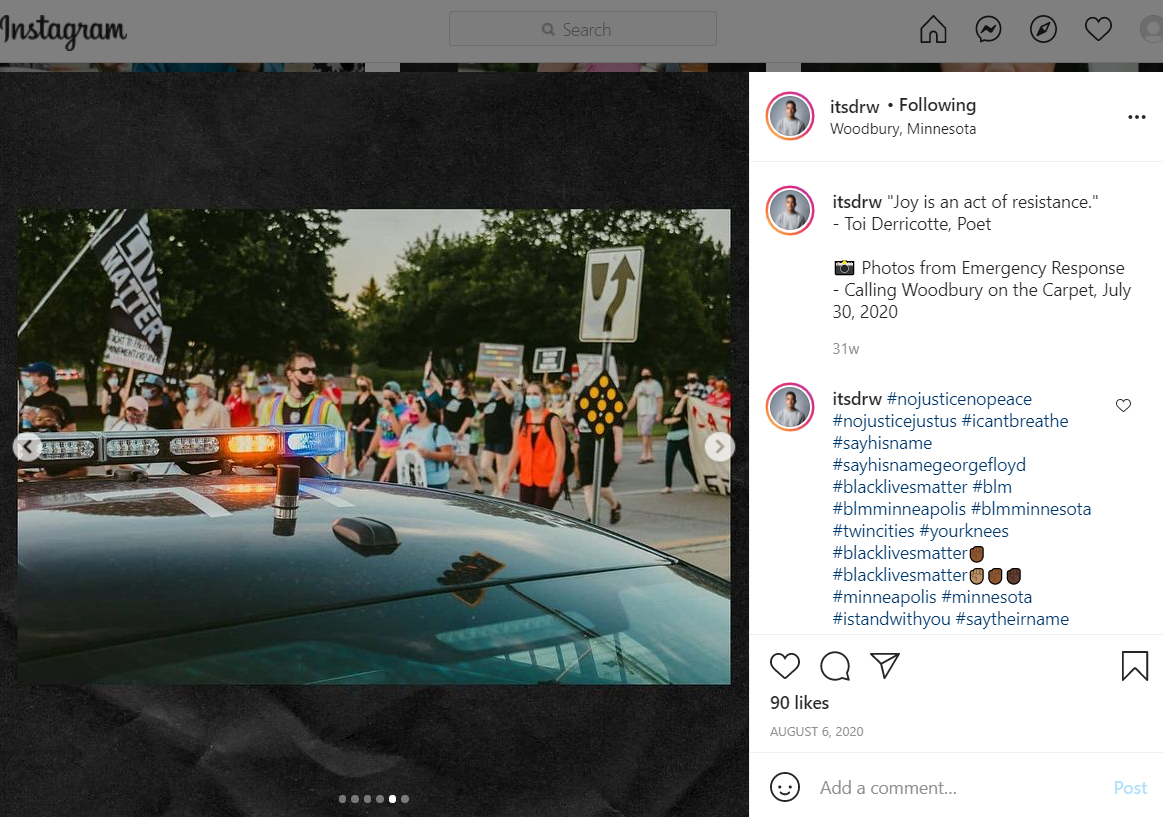Share the post via paper plane icon

pos(885,666)
